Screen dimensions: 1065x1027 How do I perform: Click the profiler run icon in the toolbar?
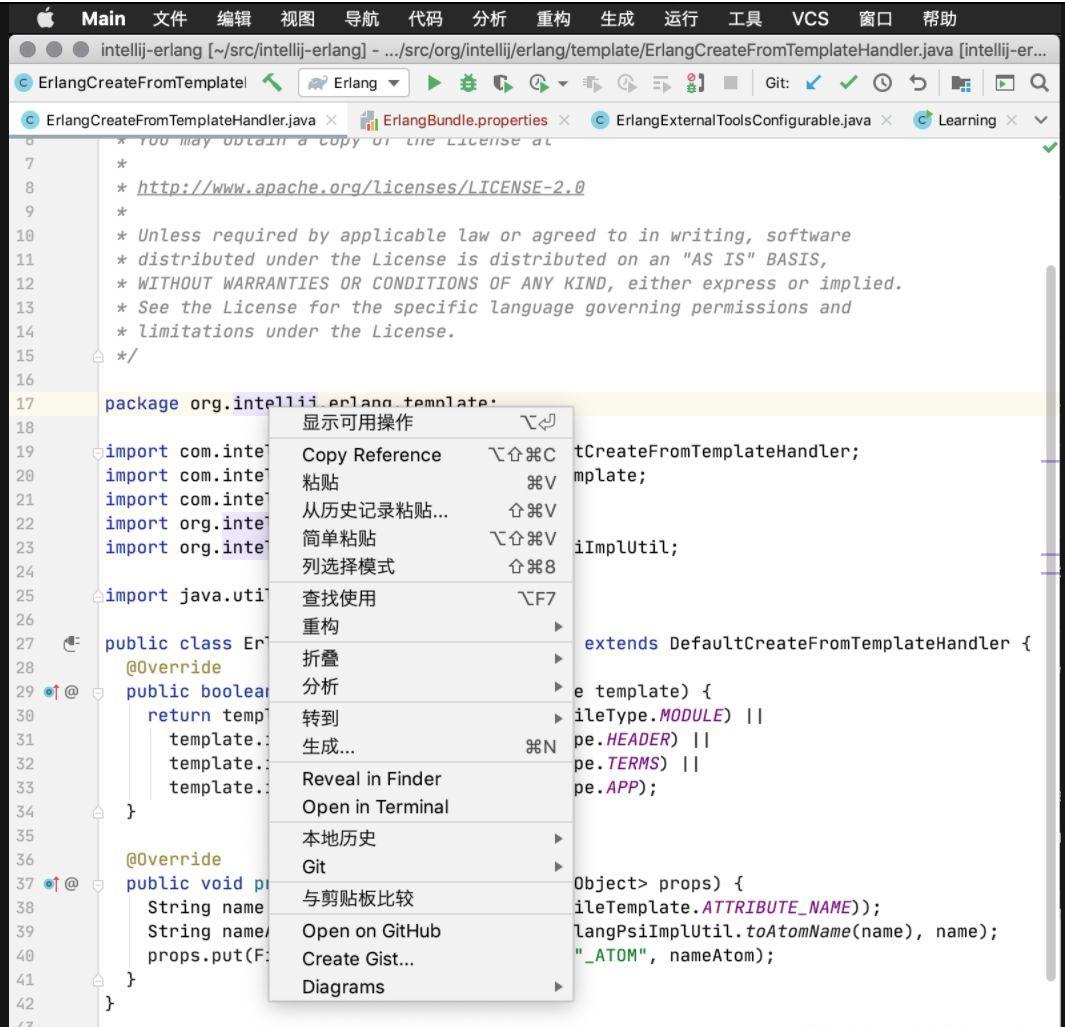pos(539,83)
